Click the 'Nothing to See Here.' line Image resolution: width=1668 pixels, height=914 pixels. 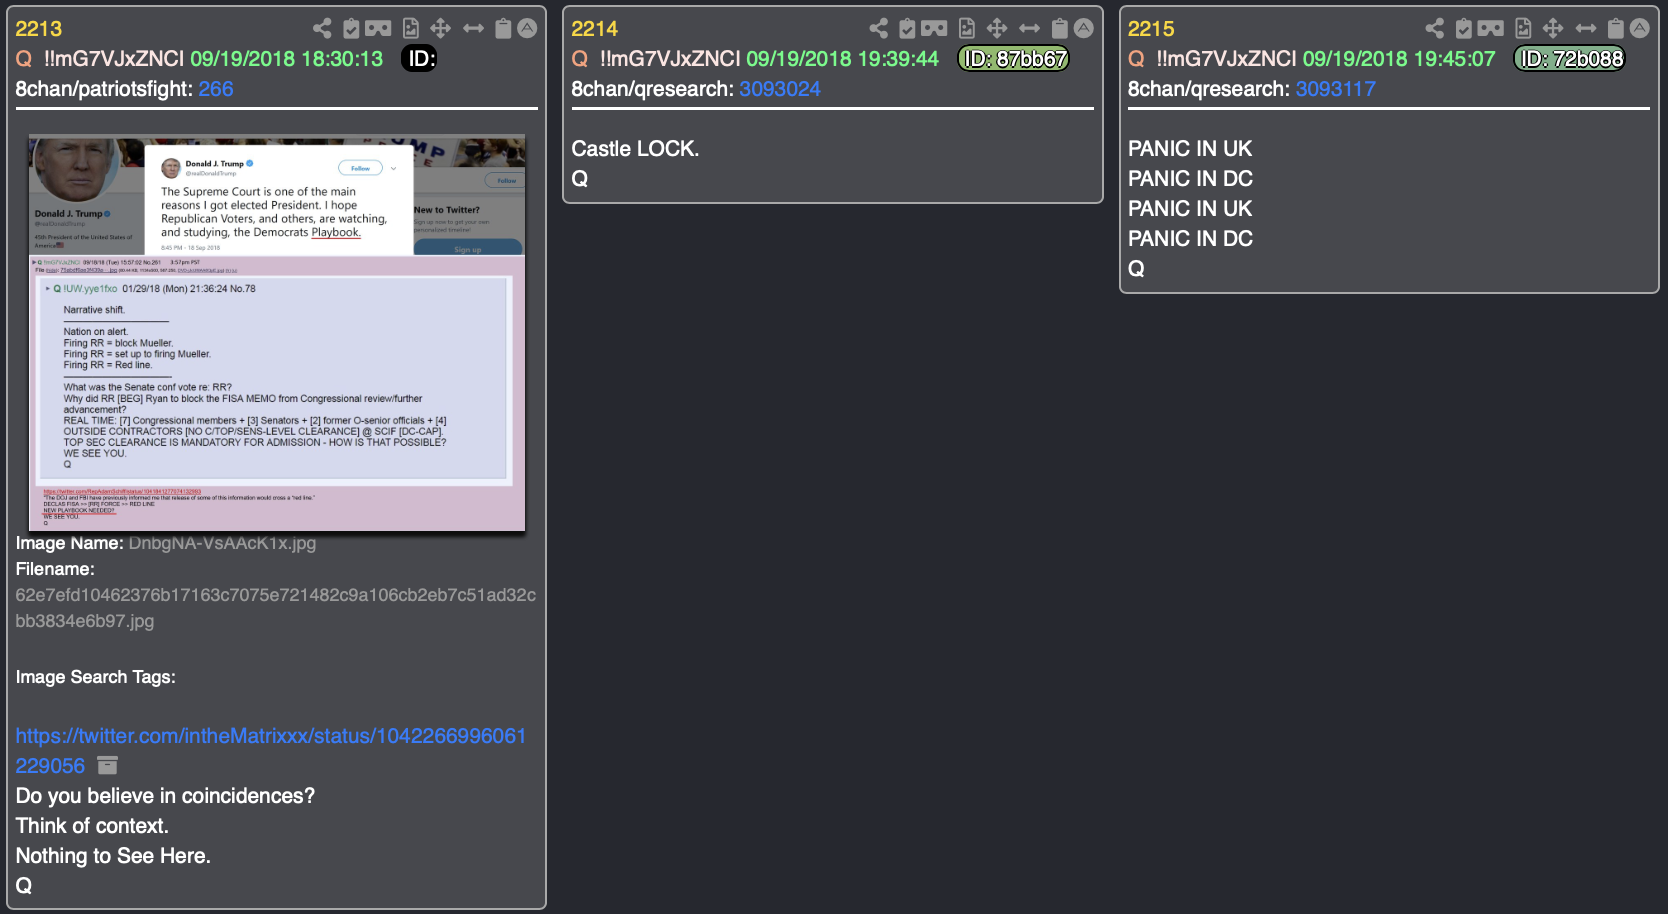pos(113,856)
